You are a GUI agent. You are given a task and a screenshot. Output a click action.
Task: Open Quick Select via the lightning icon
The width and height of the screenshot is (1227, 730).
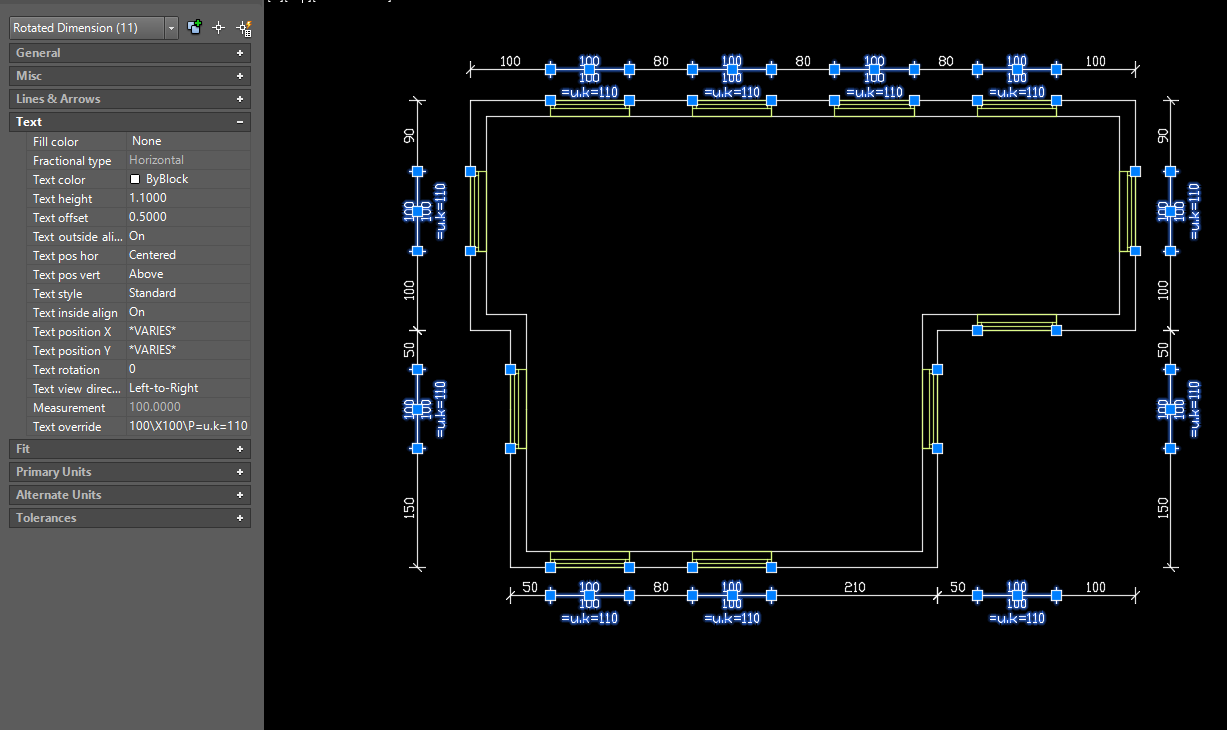pyautogui.click(x=243, y=28)
